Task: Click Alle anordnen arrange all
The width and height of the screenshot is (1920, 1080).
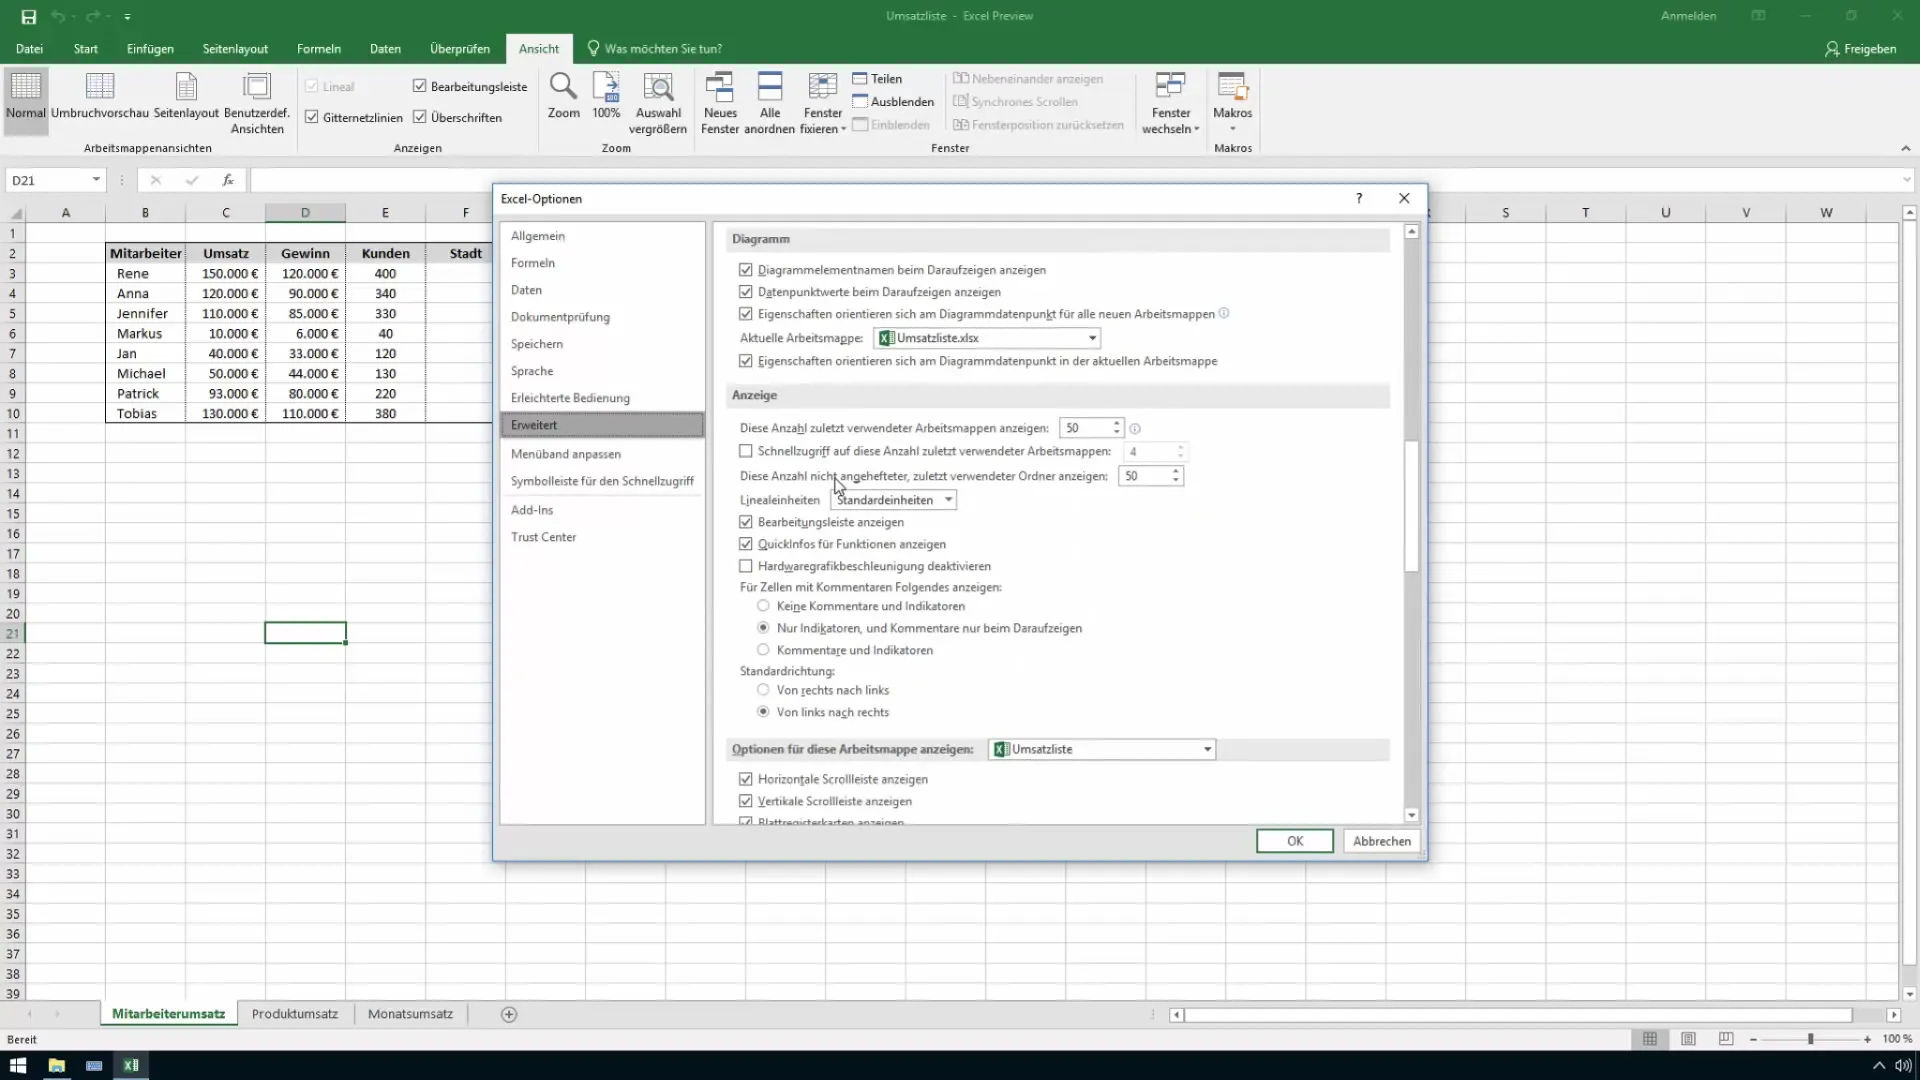Action: 770,103
